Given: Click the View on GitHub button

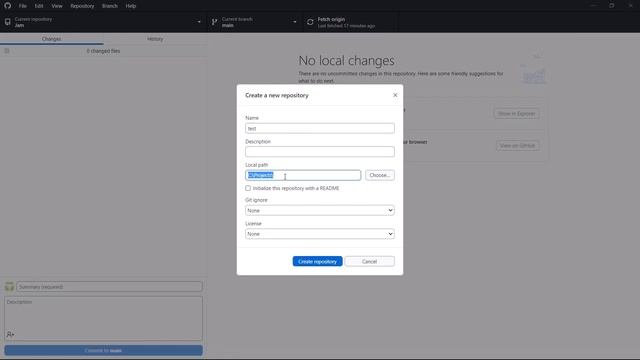Looking at the screenshot, I should click(518, 146).
